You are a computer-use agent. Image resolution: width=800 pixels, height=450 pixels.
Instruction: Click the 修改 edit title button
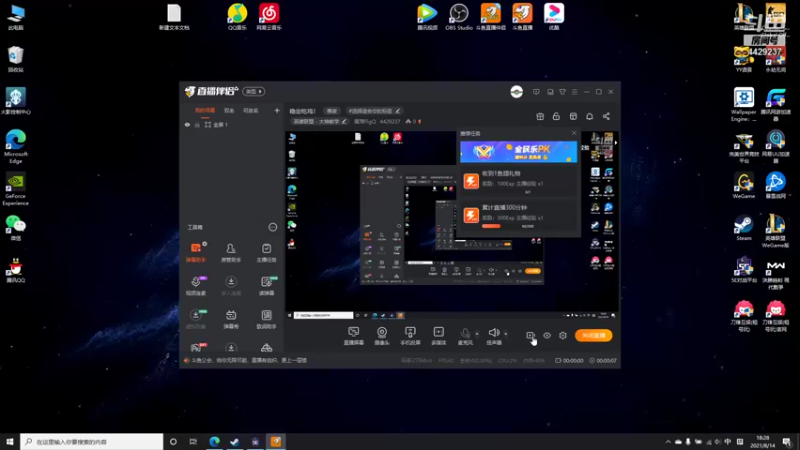click(x=332, y=111)
